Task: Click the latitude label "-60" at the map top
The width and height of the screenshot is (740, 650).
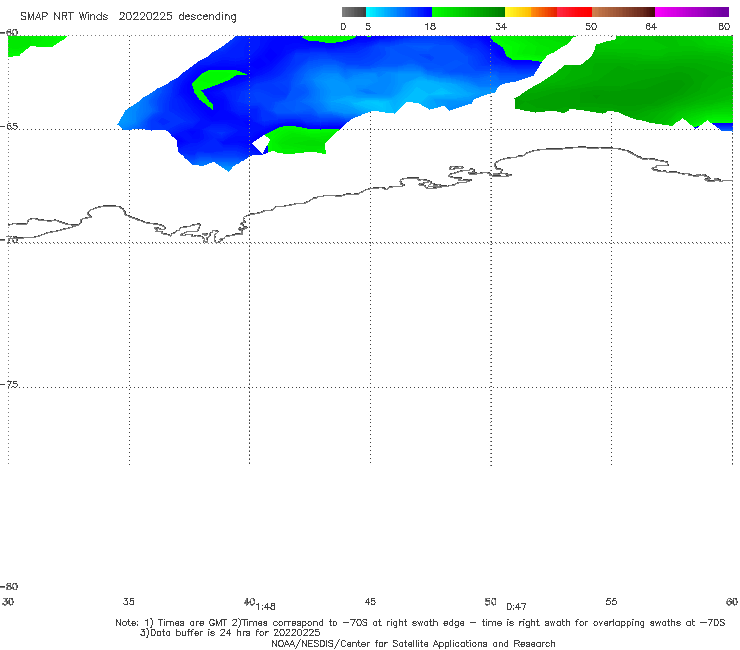Action: (9, 33)
